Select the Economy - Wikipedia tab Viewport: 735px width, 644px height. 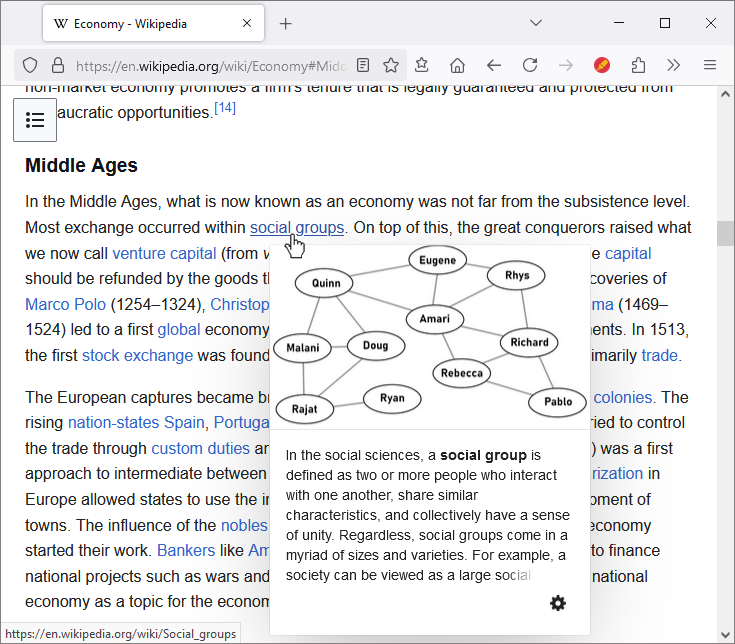pos(153,23)
